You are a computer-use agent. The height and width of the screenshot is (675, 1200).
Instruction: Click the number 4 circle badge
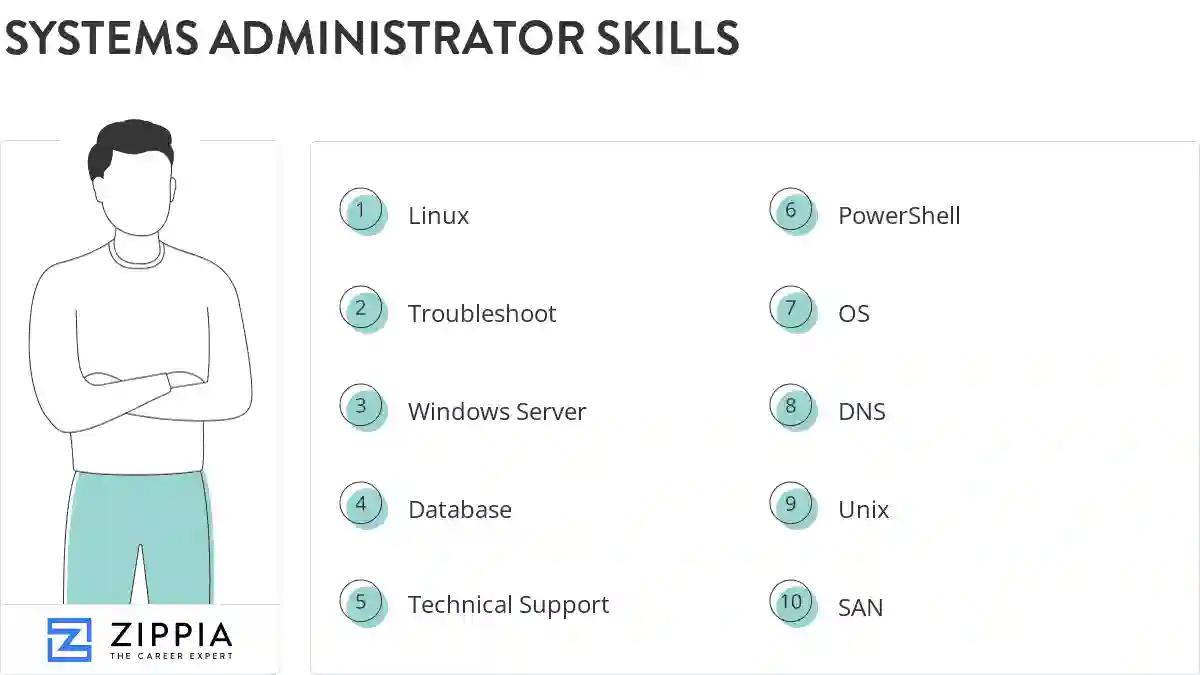[361, 505]
